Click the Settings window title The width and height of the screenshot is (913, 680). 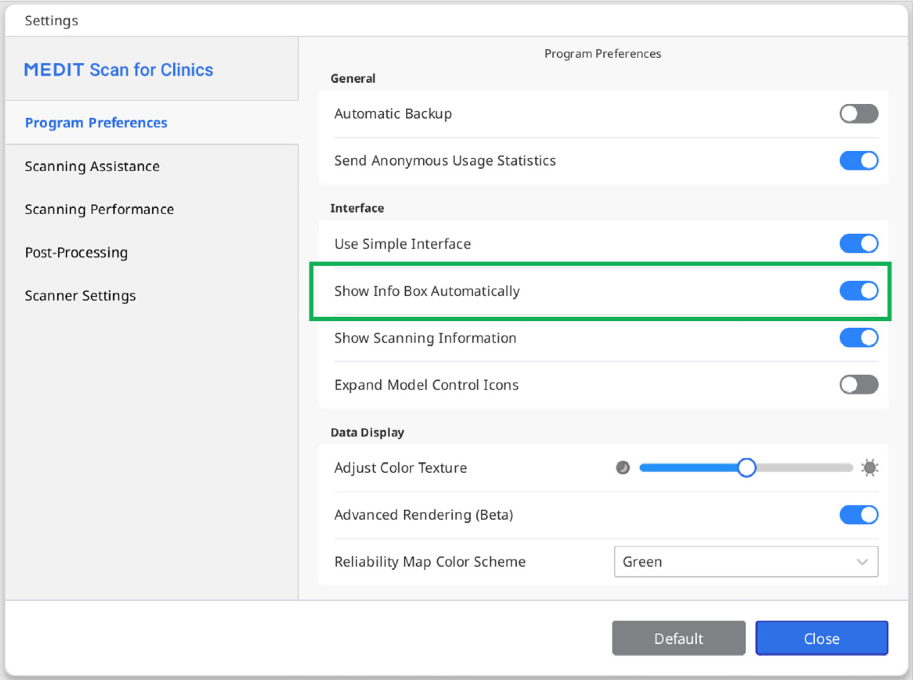[51, 20]
